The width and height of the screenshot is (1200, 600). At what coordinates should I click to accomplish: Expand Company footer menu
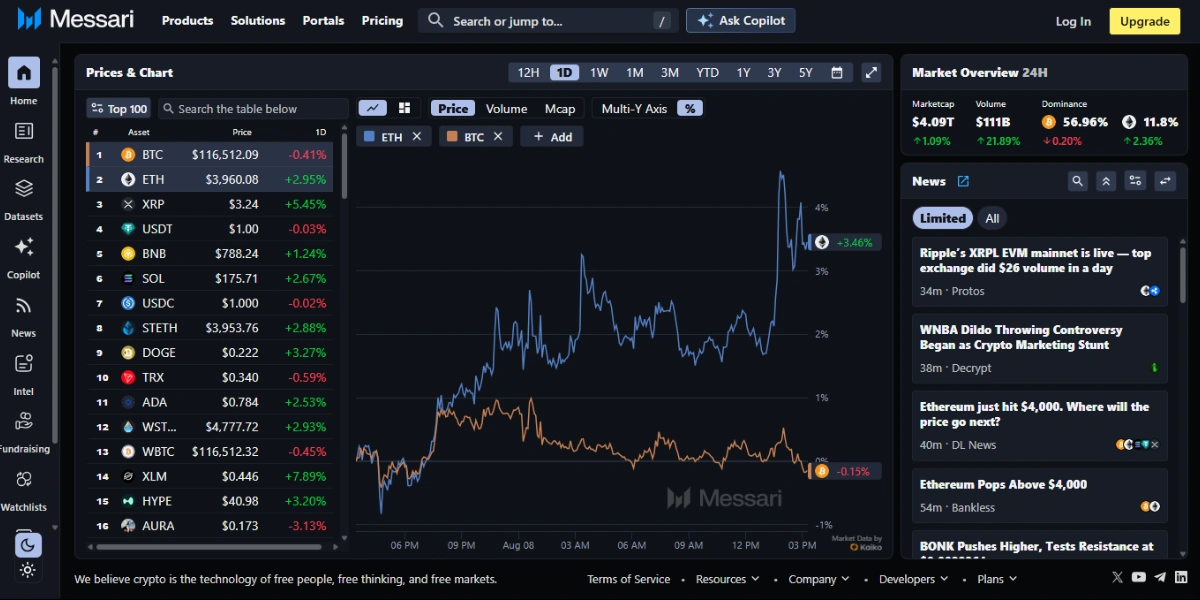[819, 579]
